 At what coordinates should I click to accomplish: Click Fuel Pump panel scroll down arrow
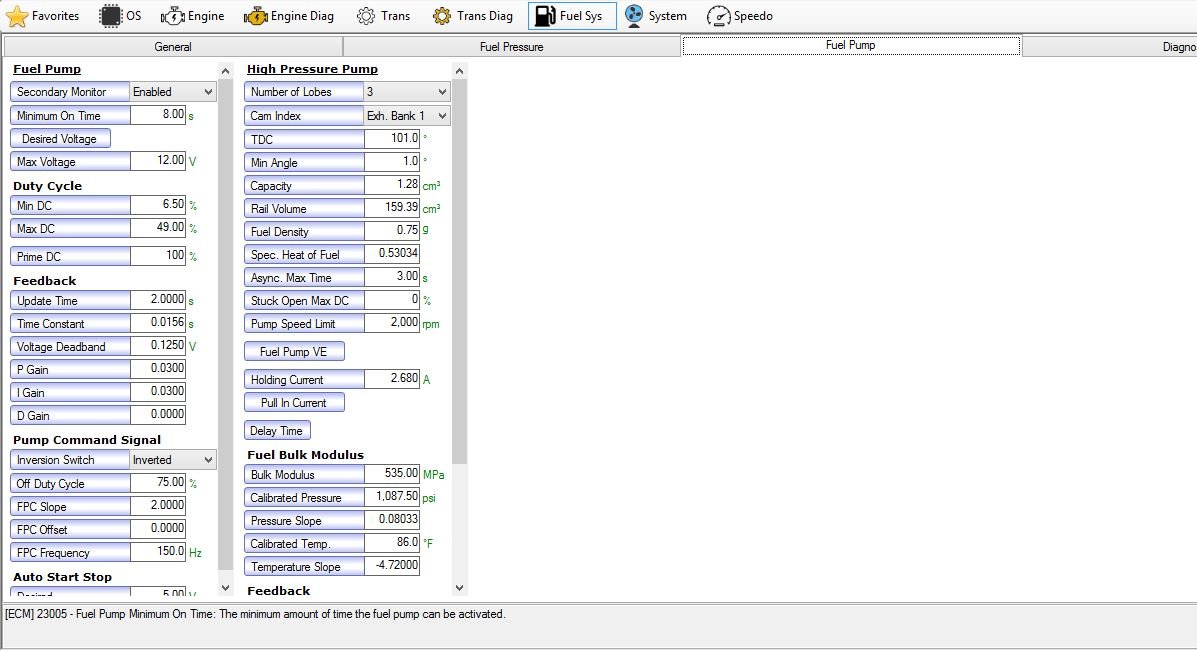225,588
